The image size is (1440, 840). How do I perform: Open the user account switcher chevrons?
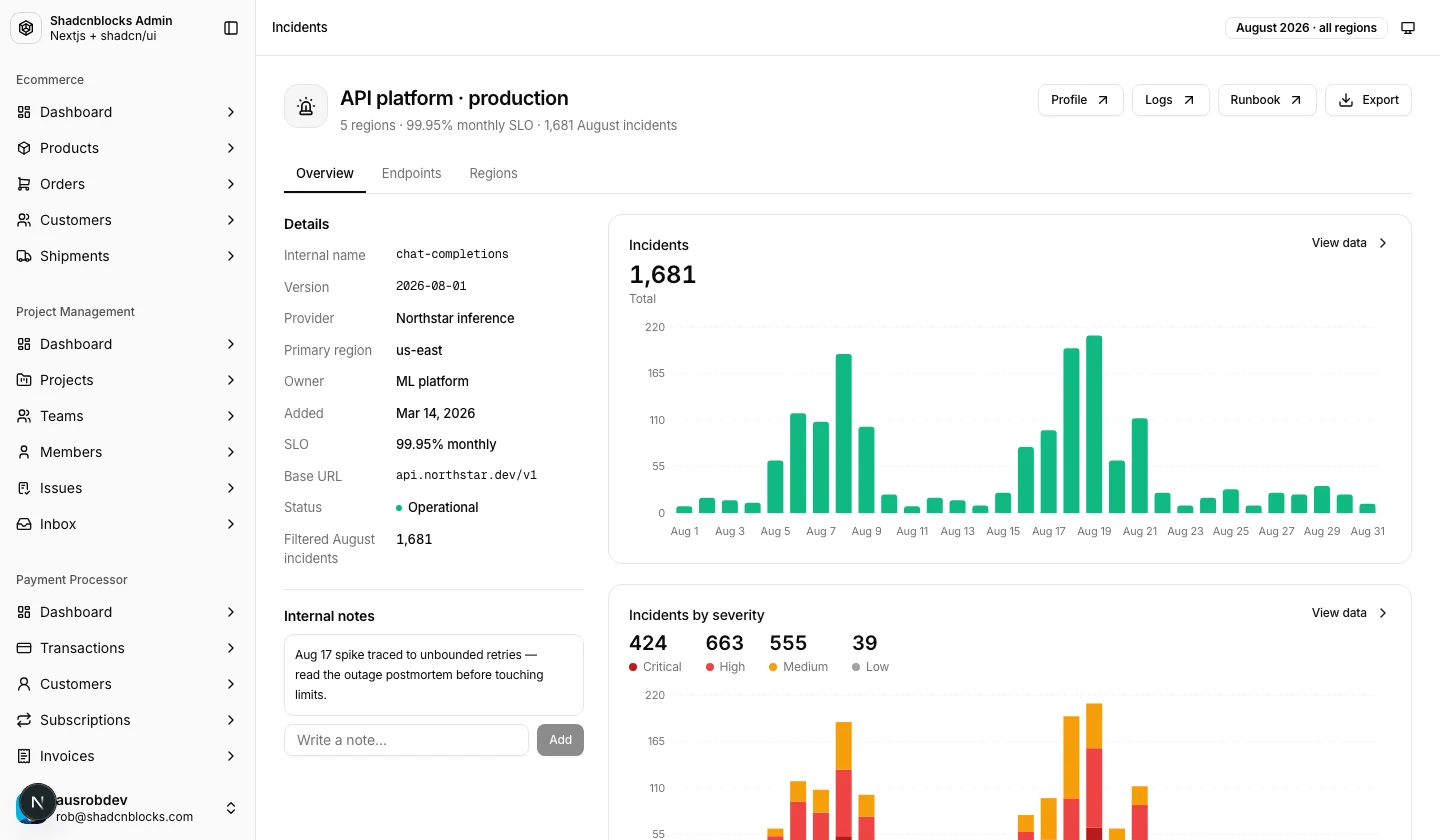231,808
